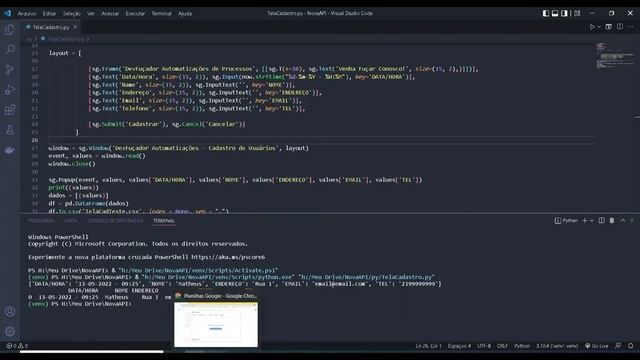Image resolution: width=640 pixels, height=360 pixels.
Task: Open notifications bell in status bar
Action: click(631, 346)
